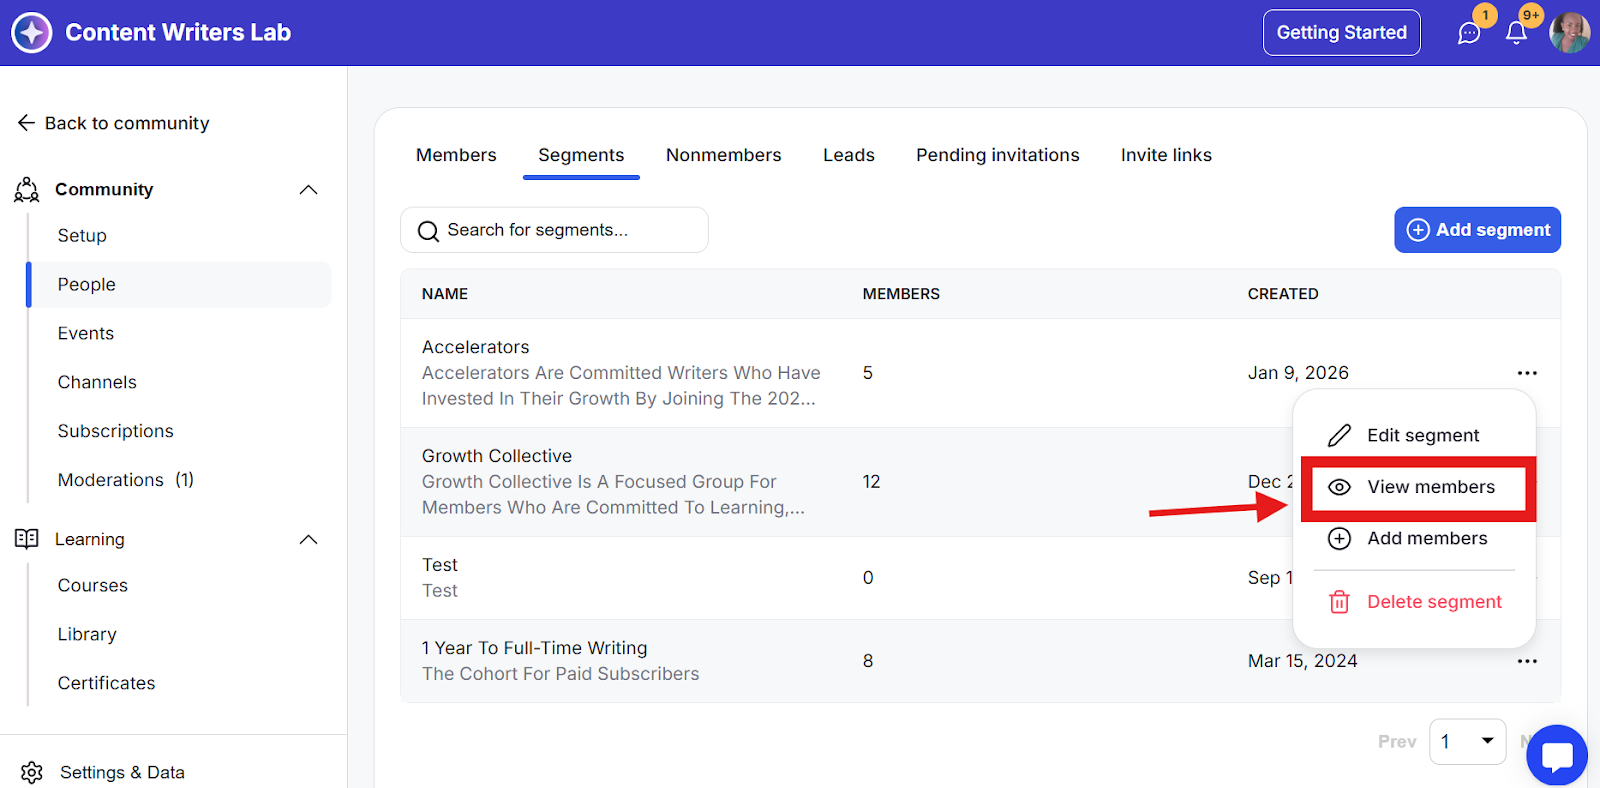Click the back arrow to community

pyautogui.click(x=27, y=123)
